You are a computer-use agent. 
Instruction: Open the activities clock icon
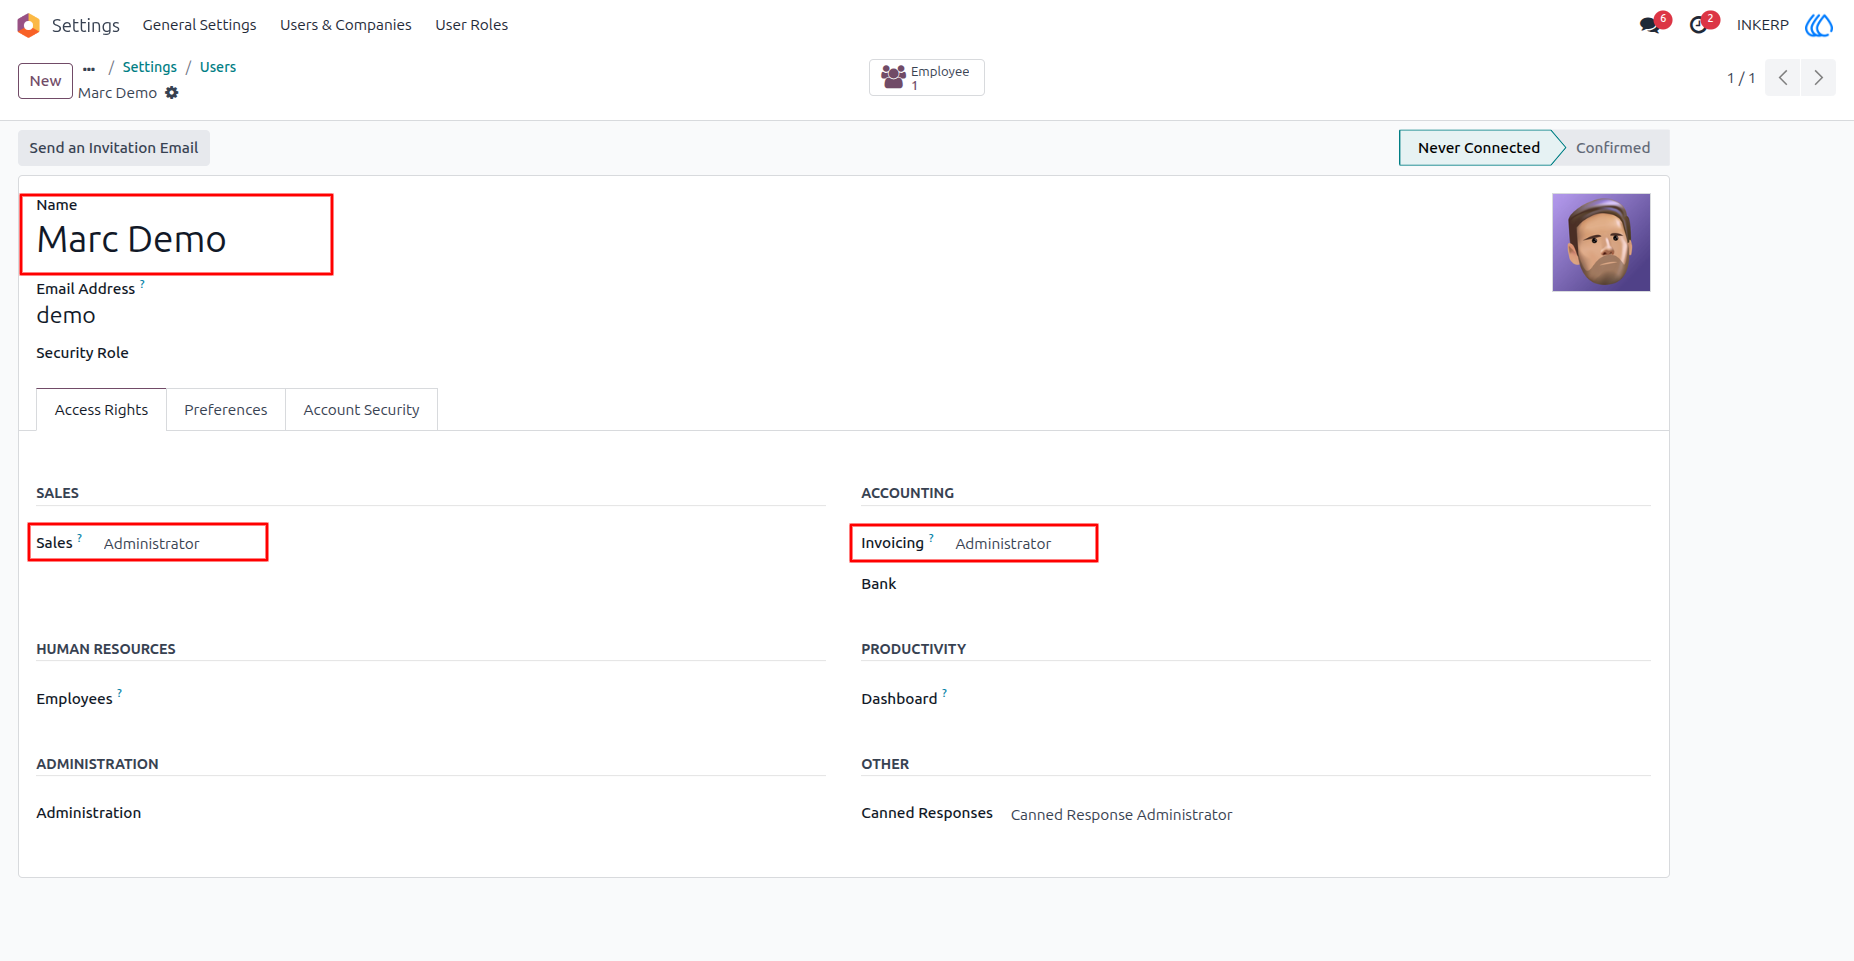click(x=1698, y=25)
